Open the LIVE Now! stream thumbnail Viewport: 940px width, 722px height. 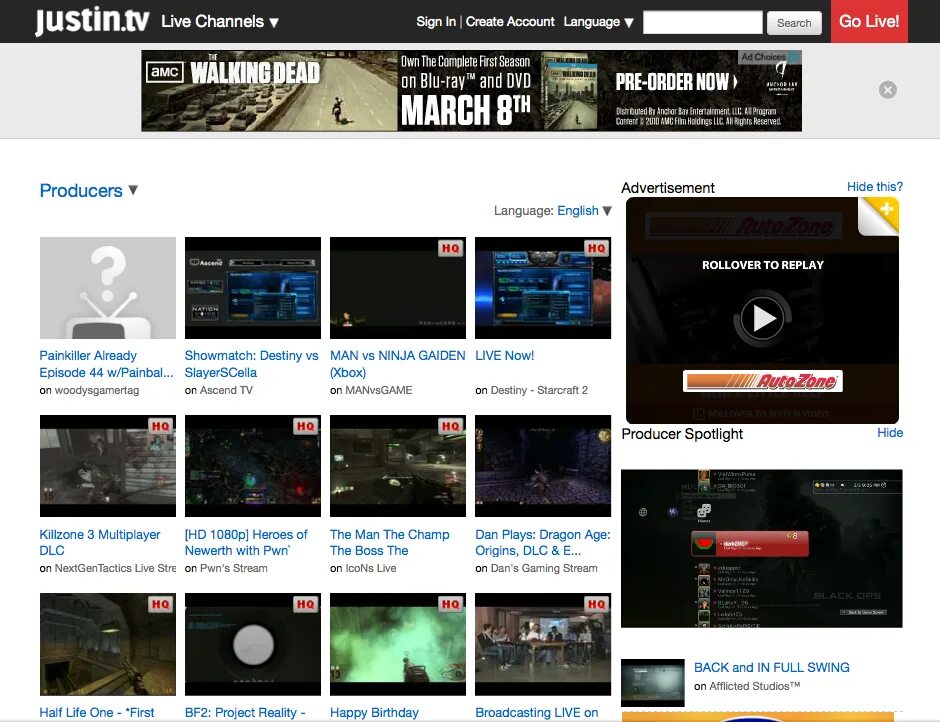click(x=543, y=288)
